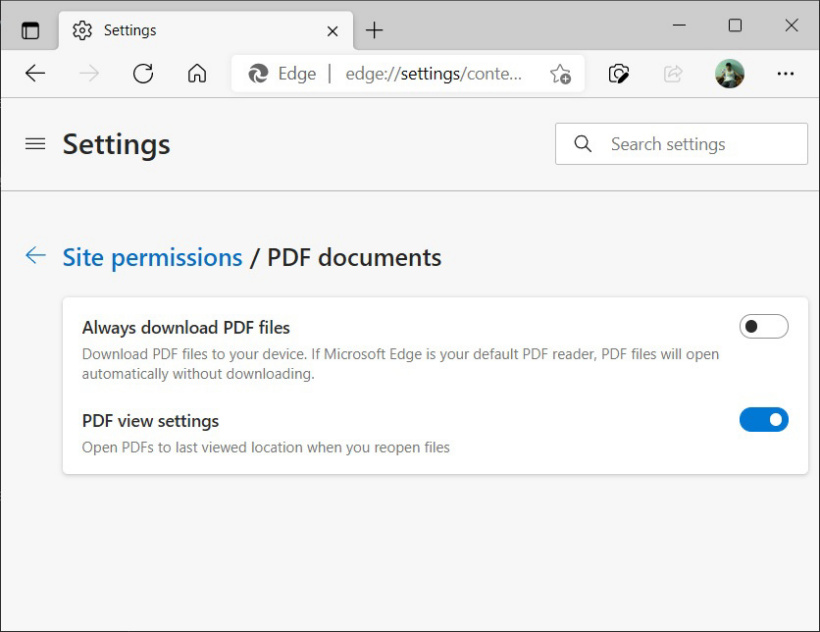Screen dimensions: 820x632
Task: Open the profile avatar picture
Action: pos(730,73)
